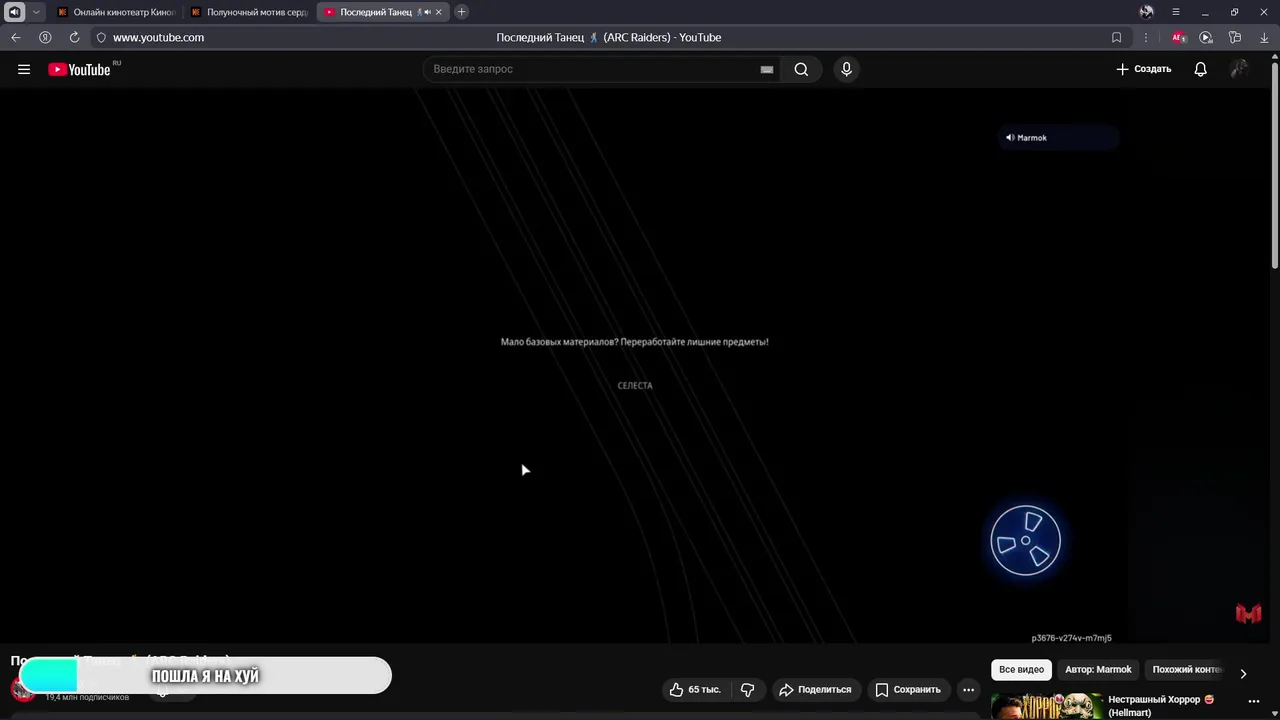Open the Нестрашный Хоррор (Hellmart) title
Screen dimensions: 1280x720
[x=1161, y=706]
